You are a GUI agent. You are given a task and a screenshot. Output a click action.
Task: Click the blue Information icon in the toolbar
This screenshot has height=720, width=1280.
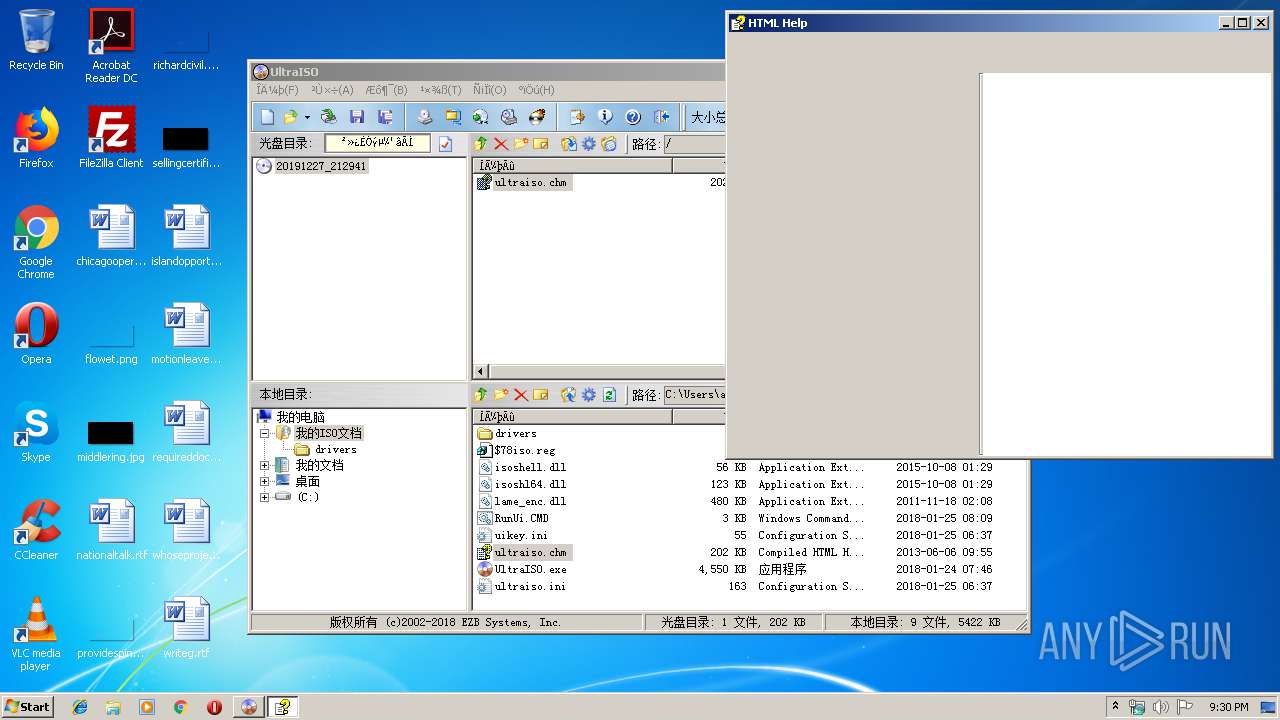click(x=605, y=117)
